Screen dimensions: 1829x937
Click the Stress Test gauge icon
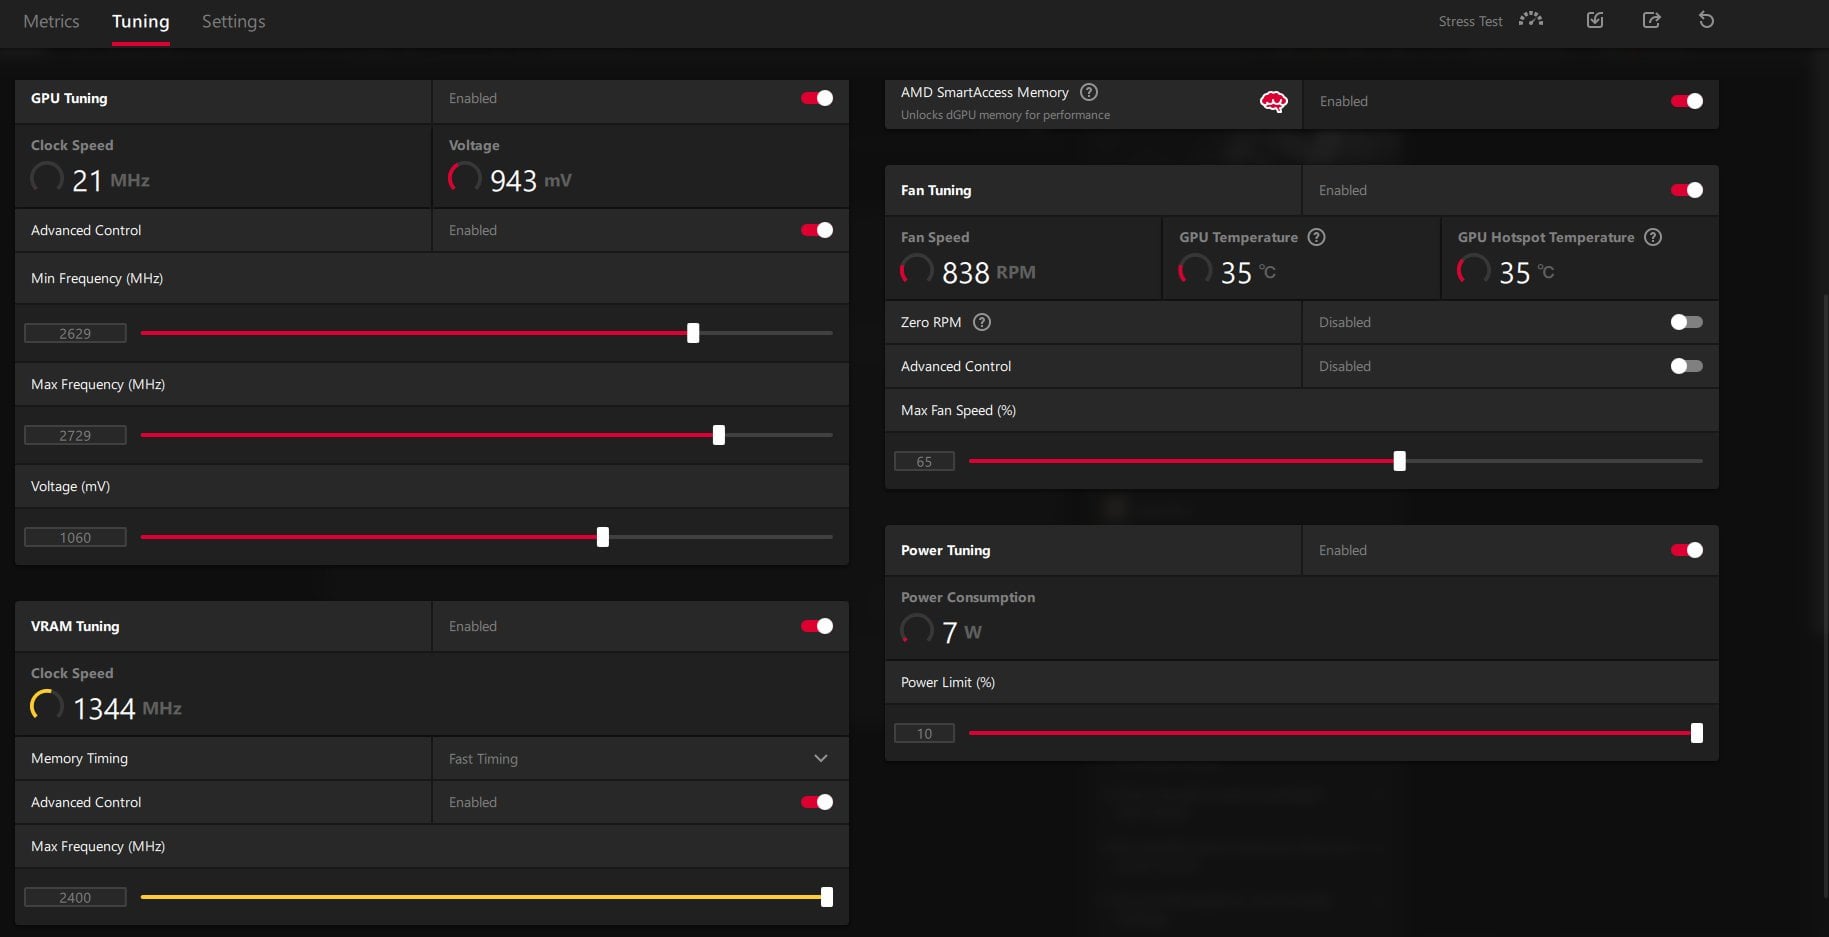pyautogui.click(x=1530, y=20)
